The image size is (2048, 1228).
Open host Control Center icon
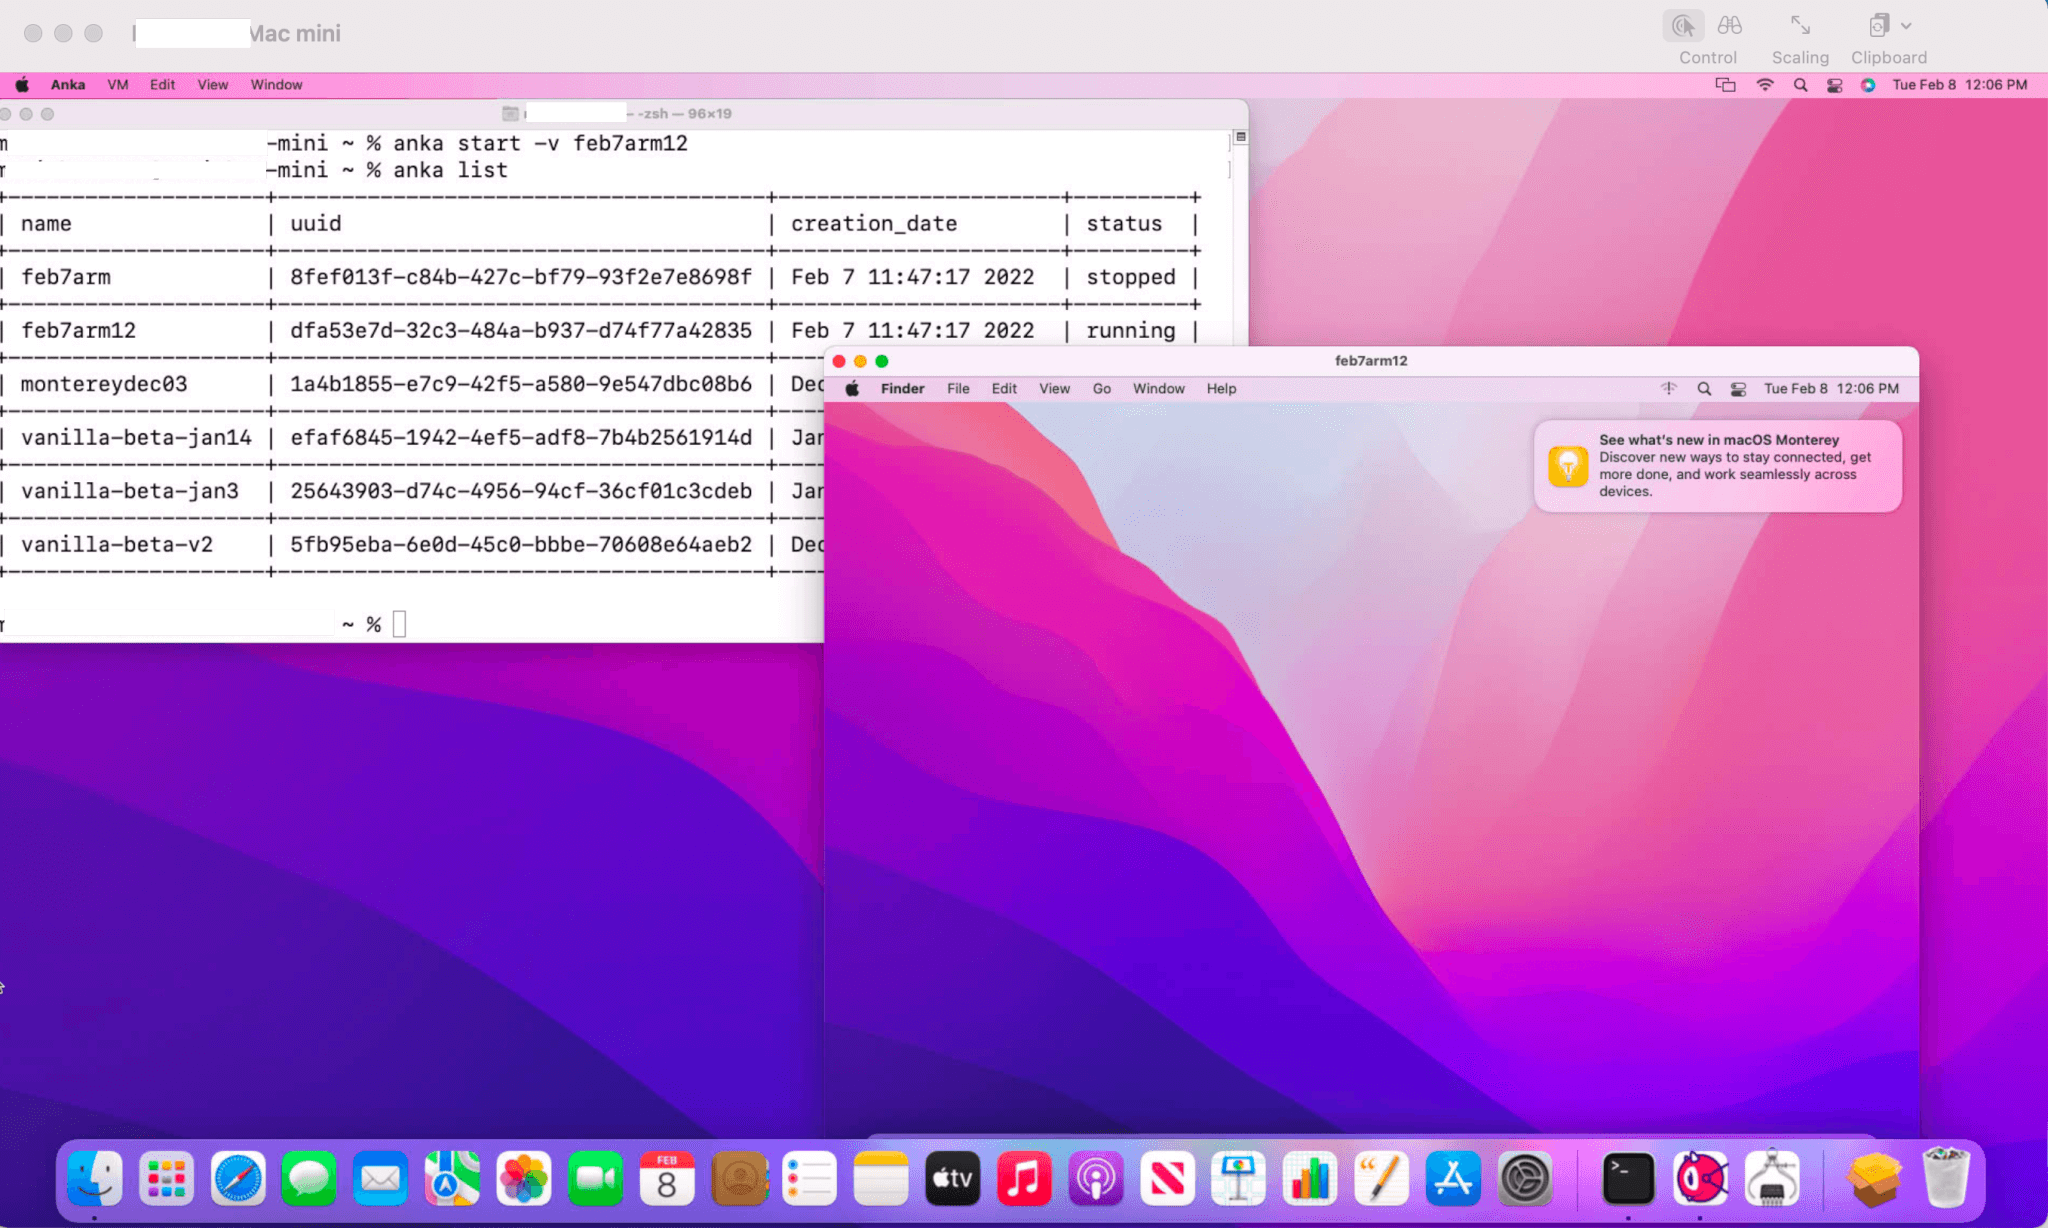(1834, 85)
